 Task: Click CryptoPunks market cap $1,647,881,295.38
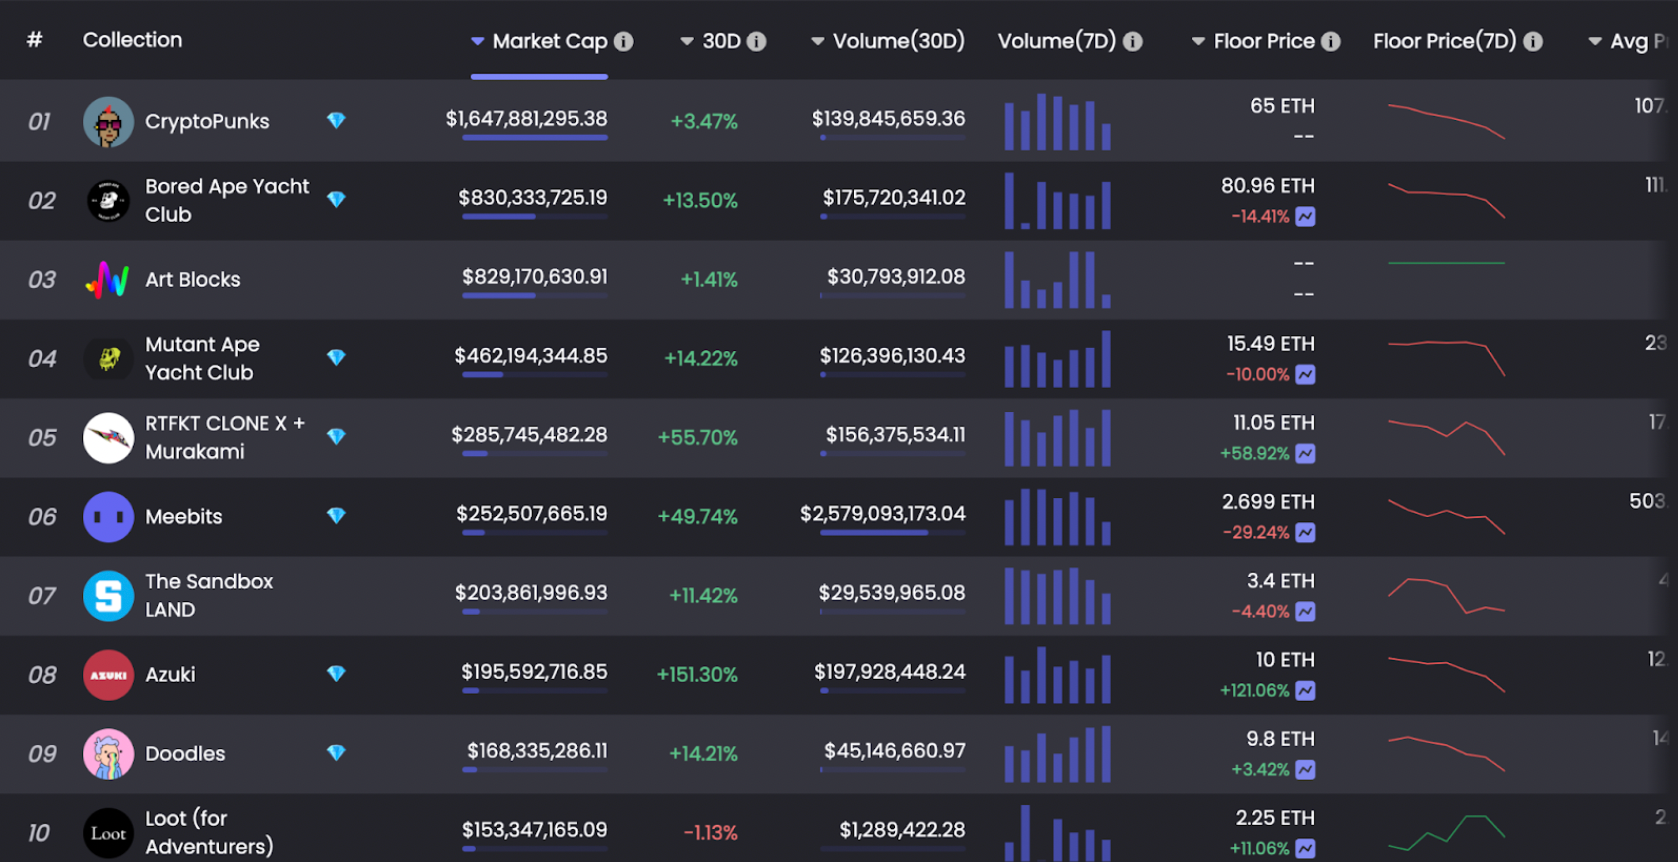[527, 118]
